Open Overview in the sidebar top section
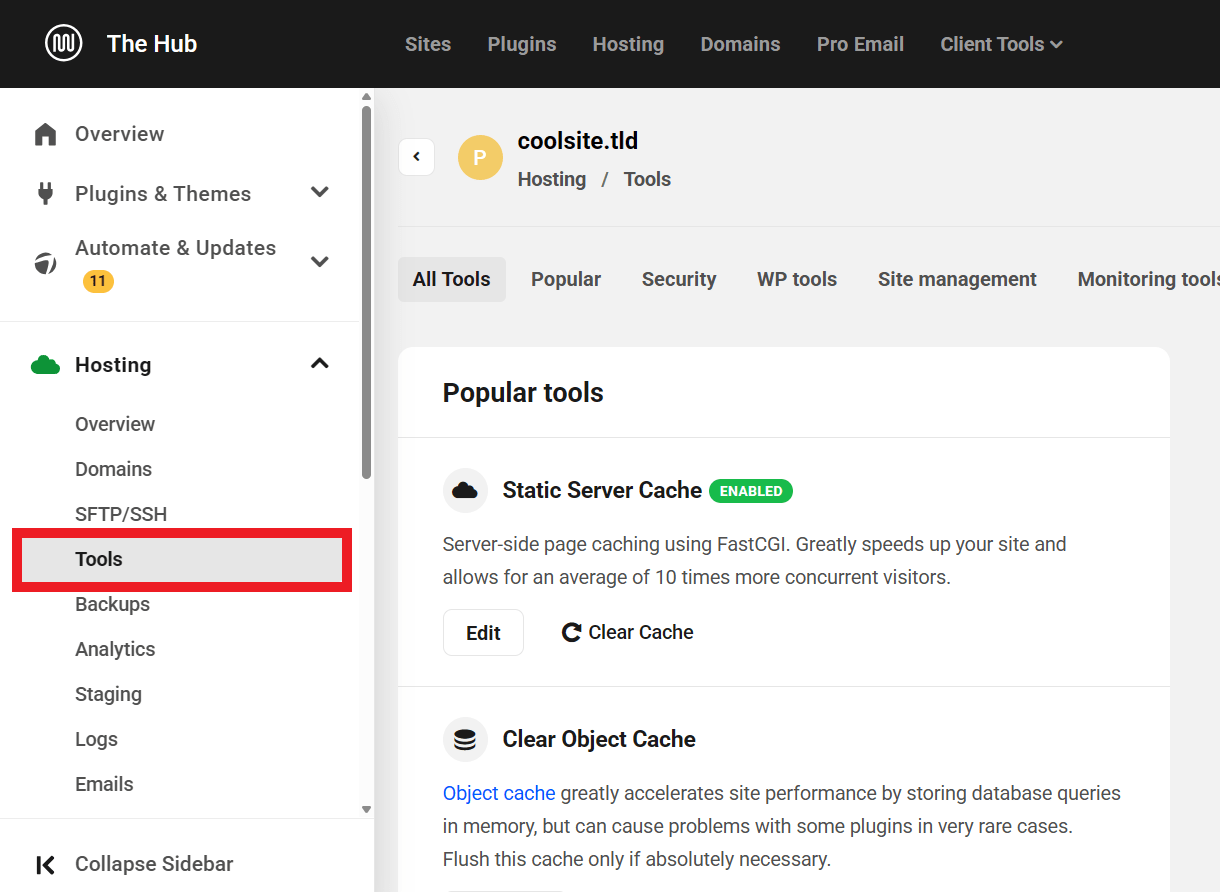Image resolution: width=1220 pixels, height=892 pixels. pyautogui.click(x=120, y=134)
